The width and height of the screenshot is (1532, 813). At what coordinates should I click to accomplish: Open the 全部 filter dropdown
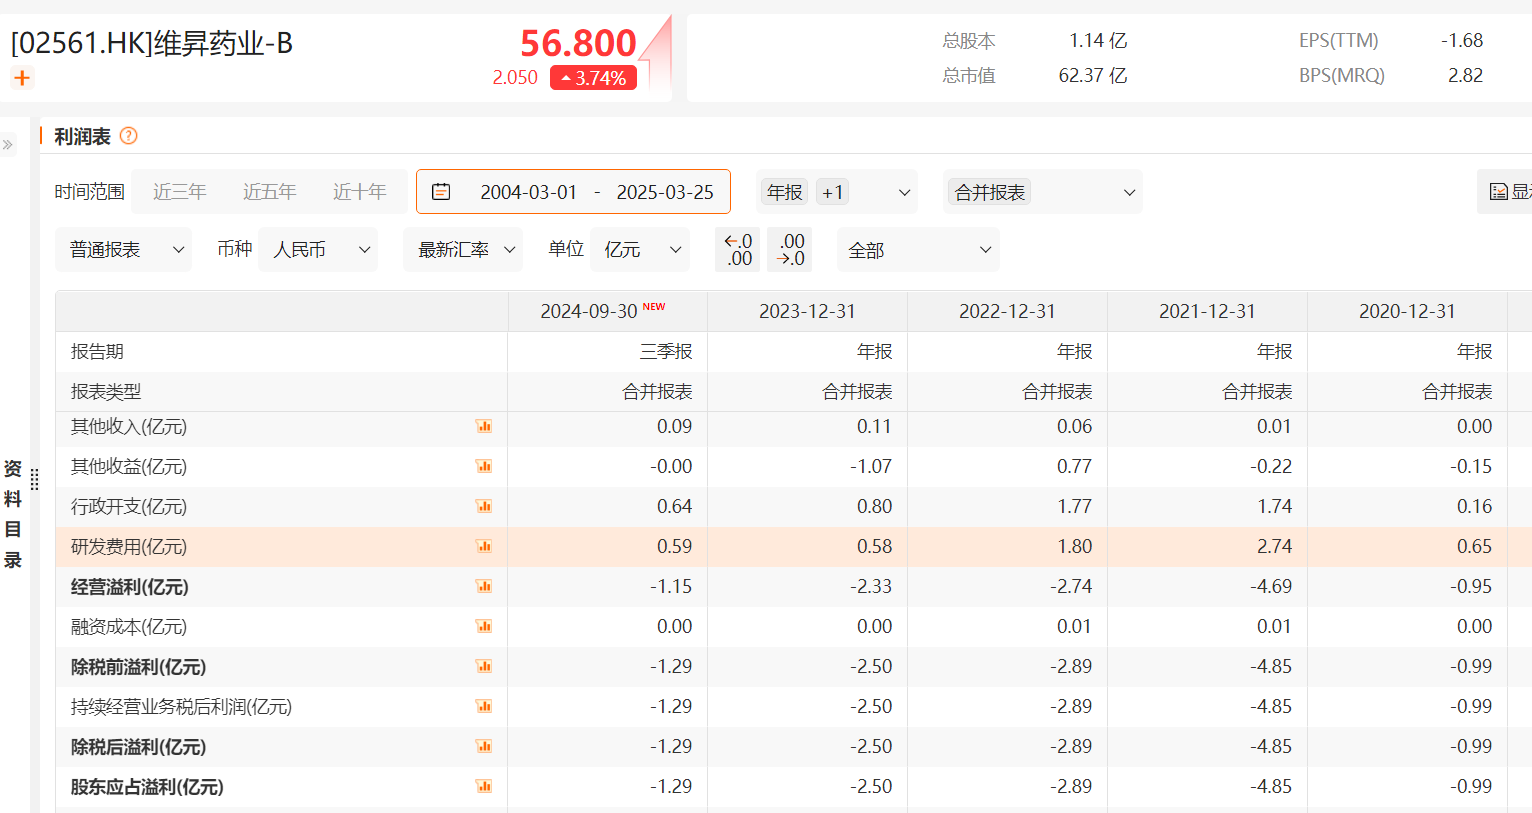tap(918, 250)
